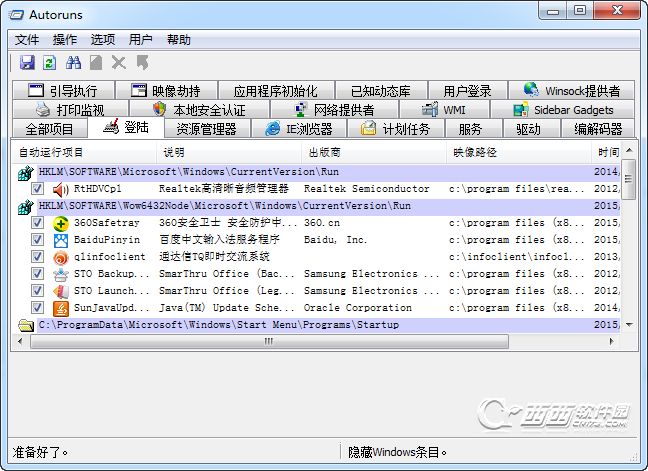Select the Realtek Semiconductor publisher cell
The image size is (648, 471).
click(x=367, y=189)
